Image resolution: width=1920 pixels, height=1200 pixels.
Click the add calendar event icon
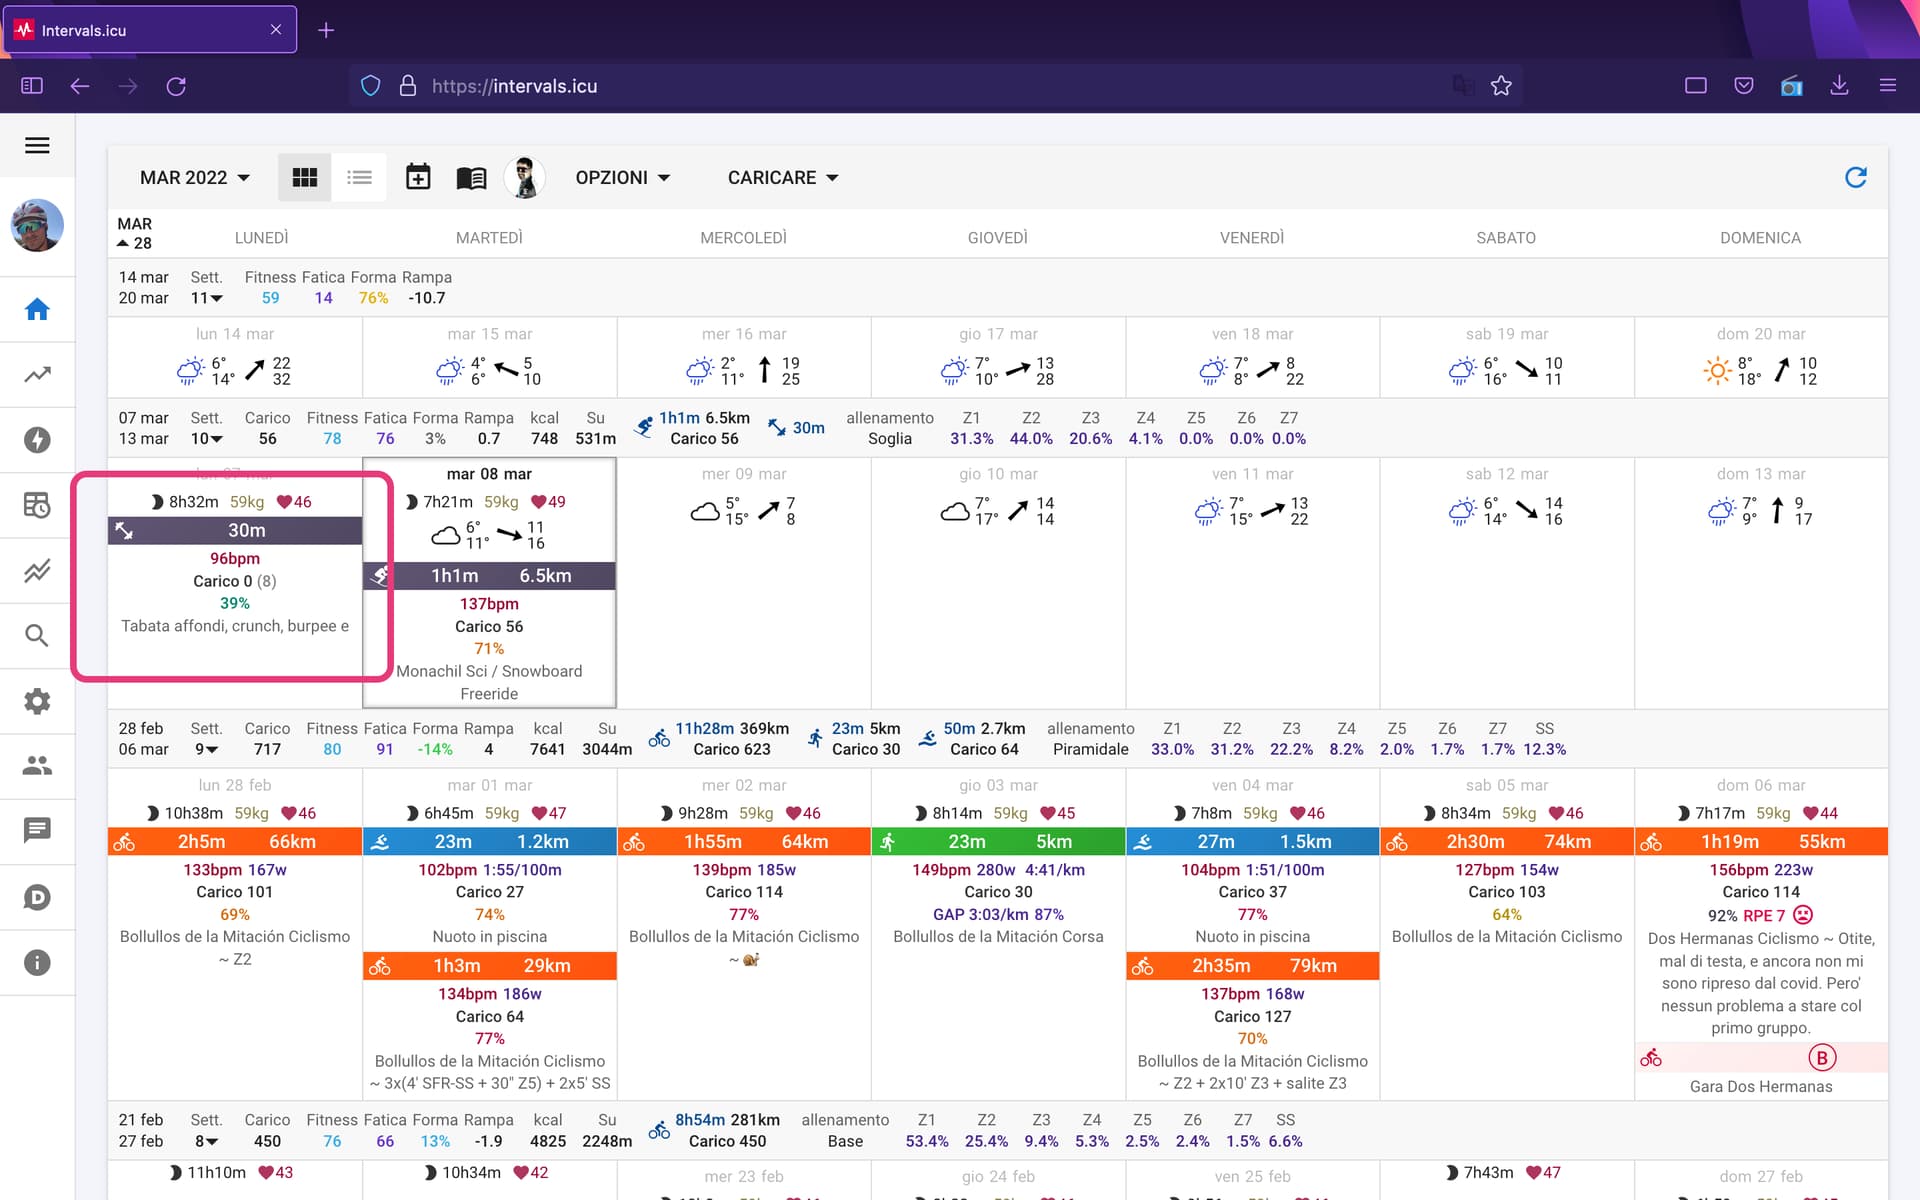tap(418, 177)
